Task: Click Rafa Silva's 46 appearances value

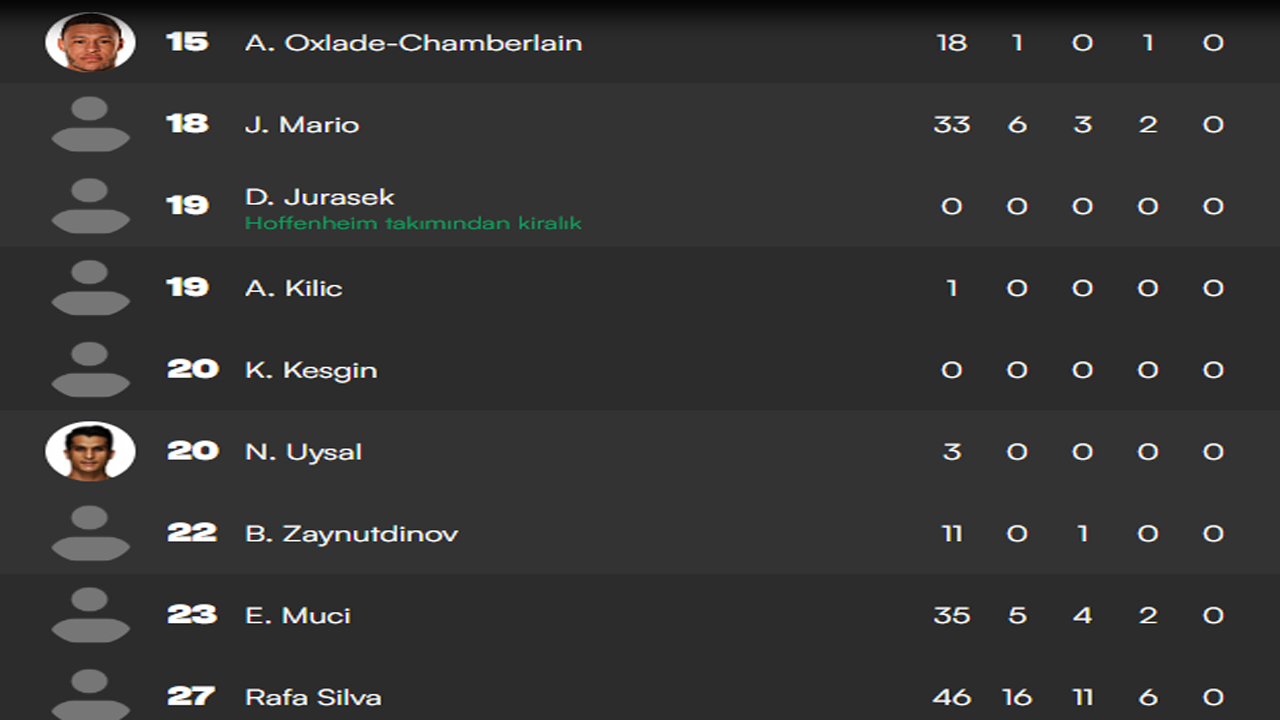Action: [x=951, y=697]
